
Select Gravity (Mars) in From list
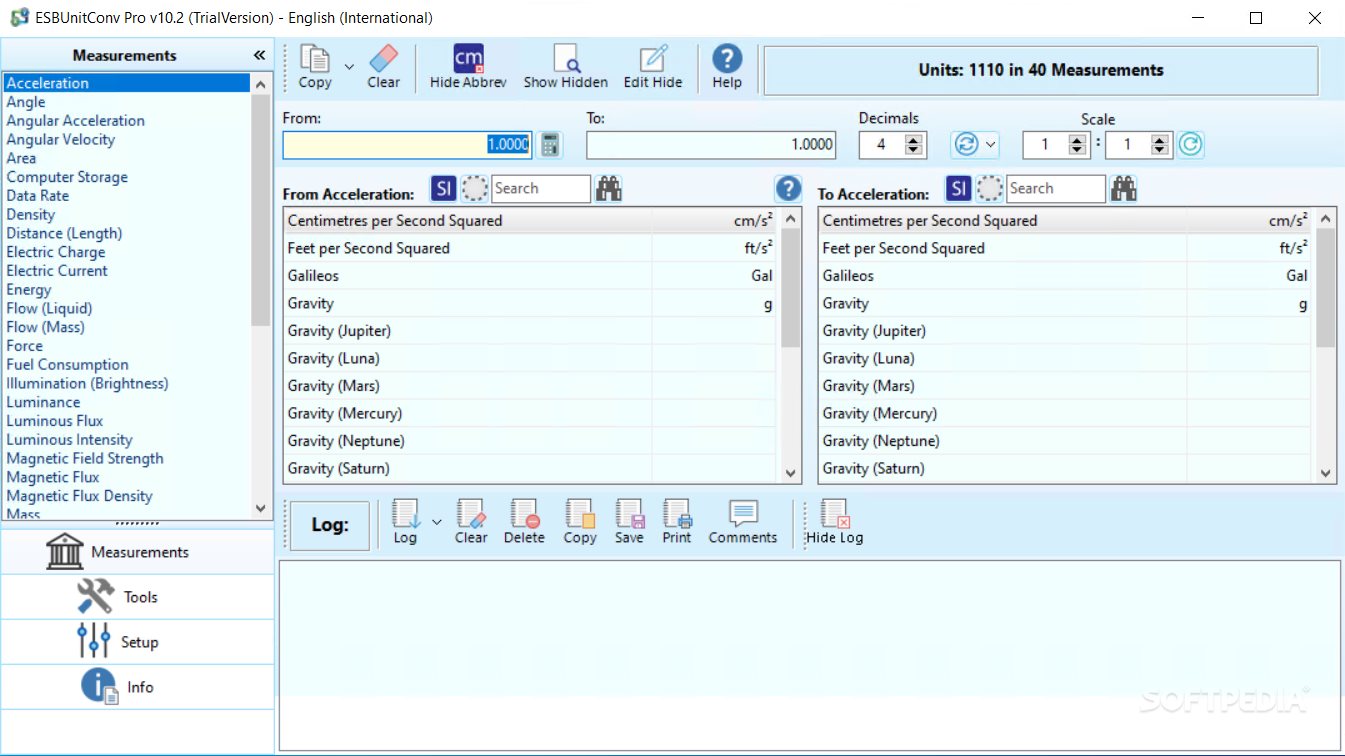[x=530, y=386]
